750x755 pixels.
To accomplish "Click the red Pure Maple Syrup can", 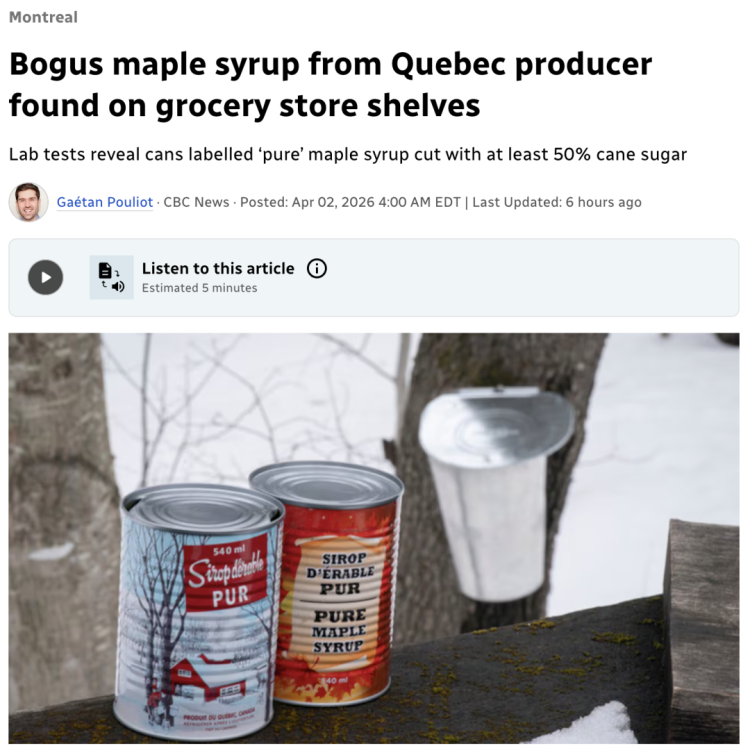I will [337, 583].
